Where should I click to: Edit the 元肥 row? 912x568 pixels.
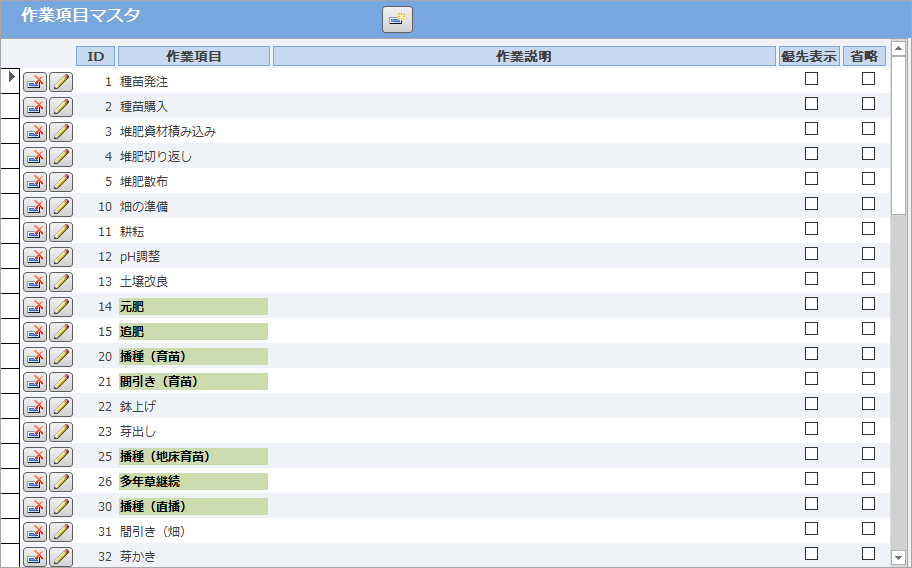[x=61, y=307]
